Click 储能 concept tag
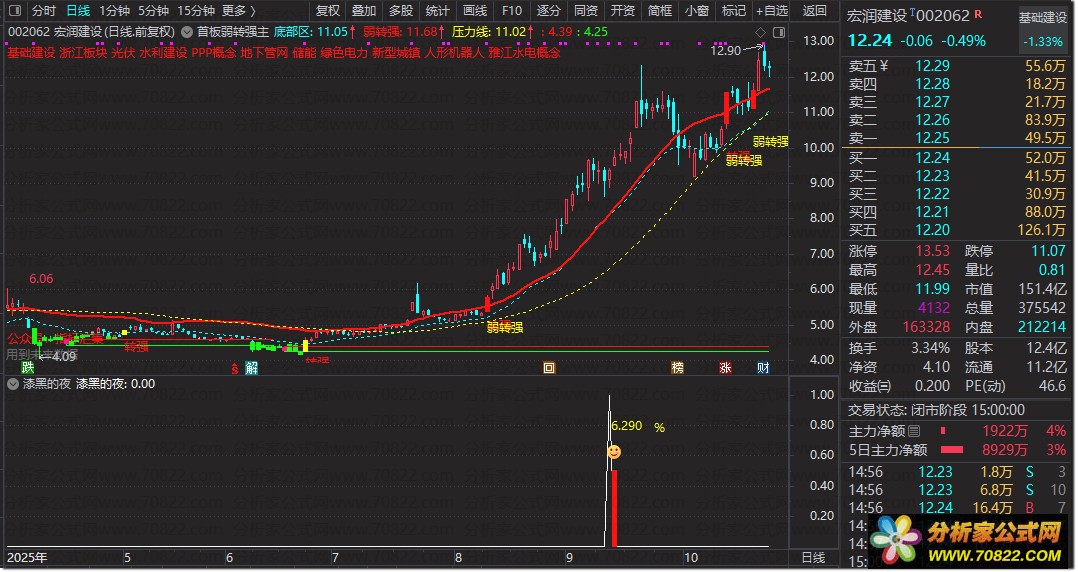 click(x=305, y=53)
